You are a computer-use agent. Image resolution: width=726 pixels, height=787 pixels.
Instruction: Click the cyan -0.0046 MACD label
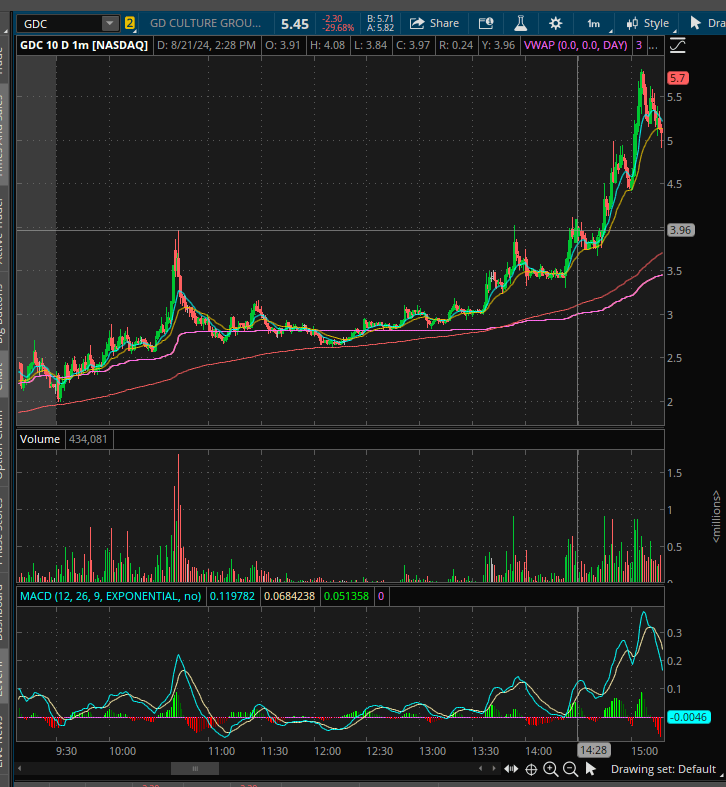coord(689,717)
